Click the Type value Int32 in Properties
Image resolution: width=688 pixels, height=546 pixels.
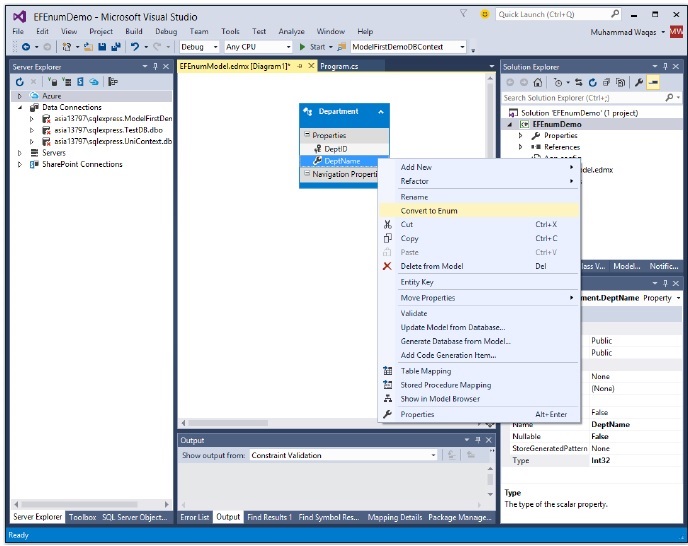600,460
